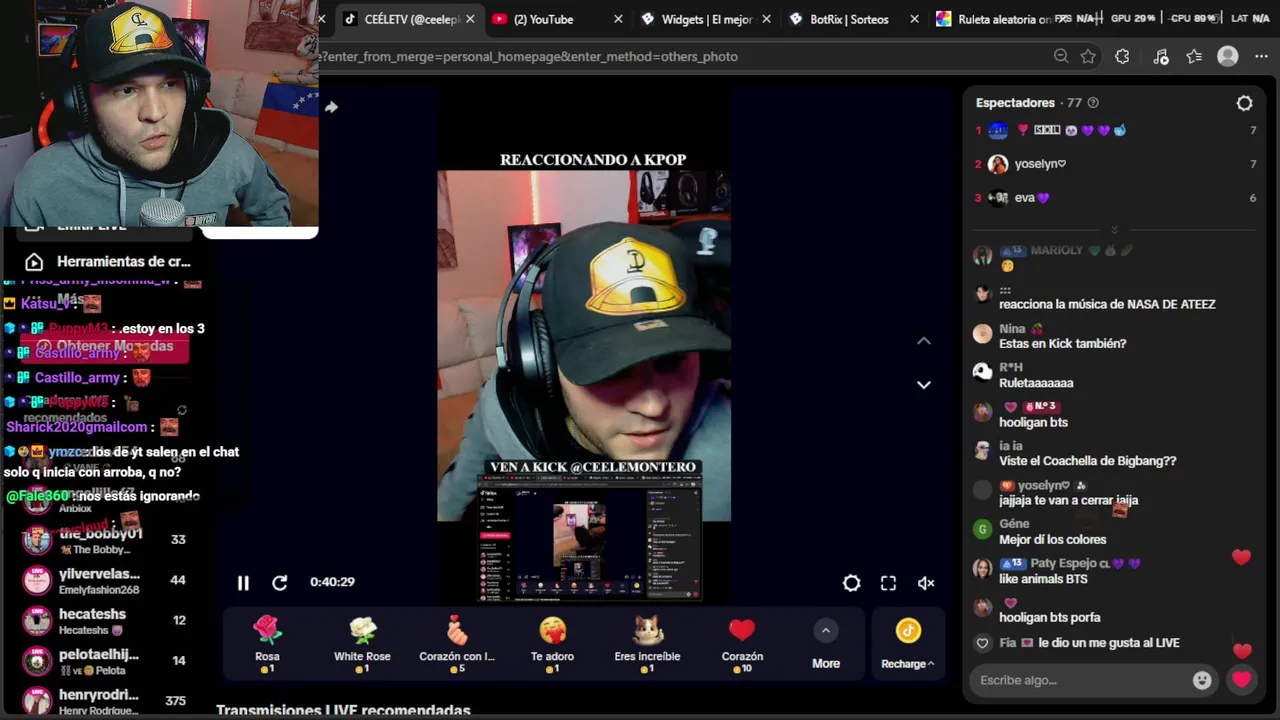Enter fullscreen mode on the player
Image resolution: width=1280 pixels, height=720 pixels.
coord(888,583)
